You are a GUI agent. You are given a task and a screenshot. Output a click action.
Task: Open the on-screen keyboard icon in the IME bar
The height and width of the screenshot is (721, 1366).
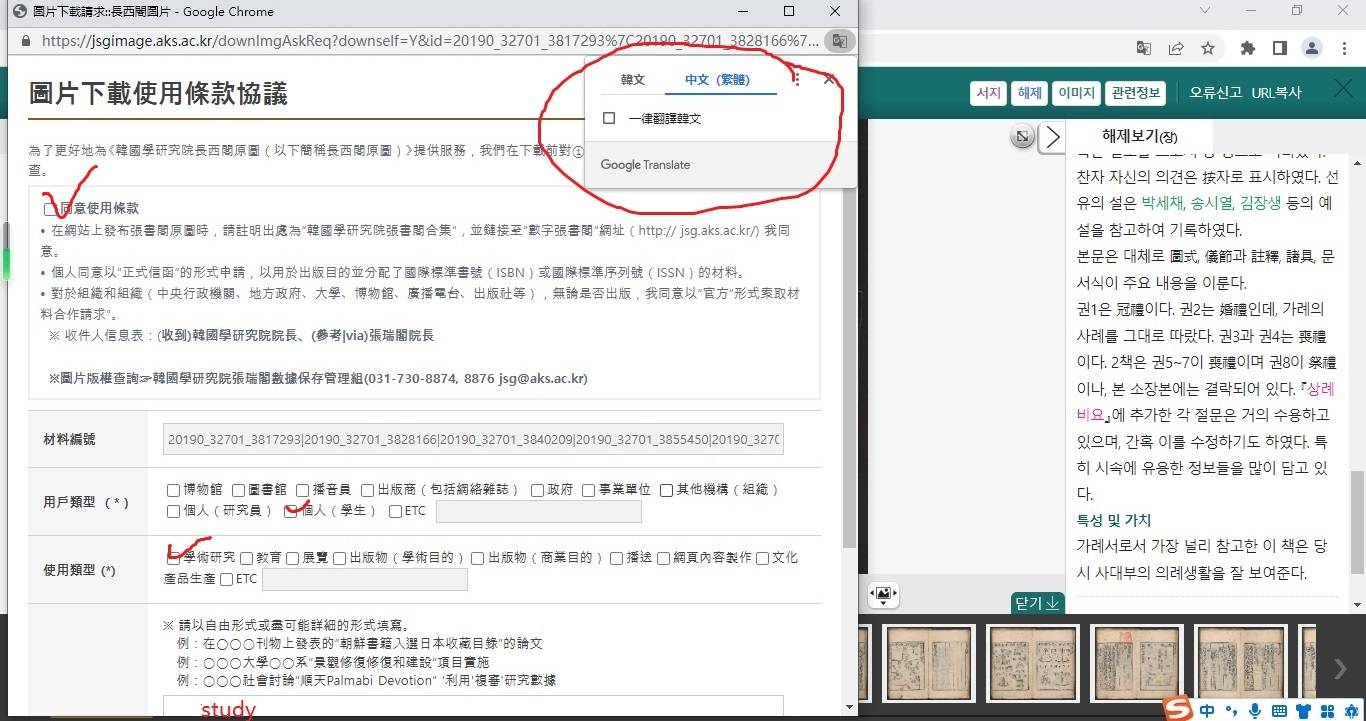[1280, 708]
